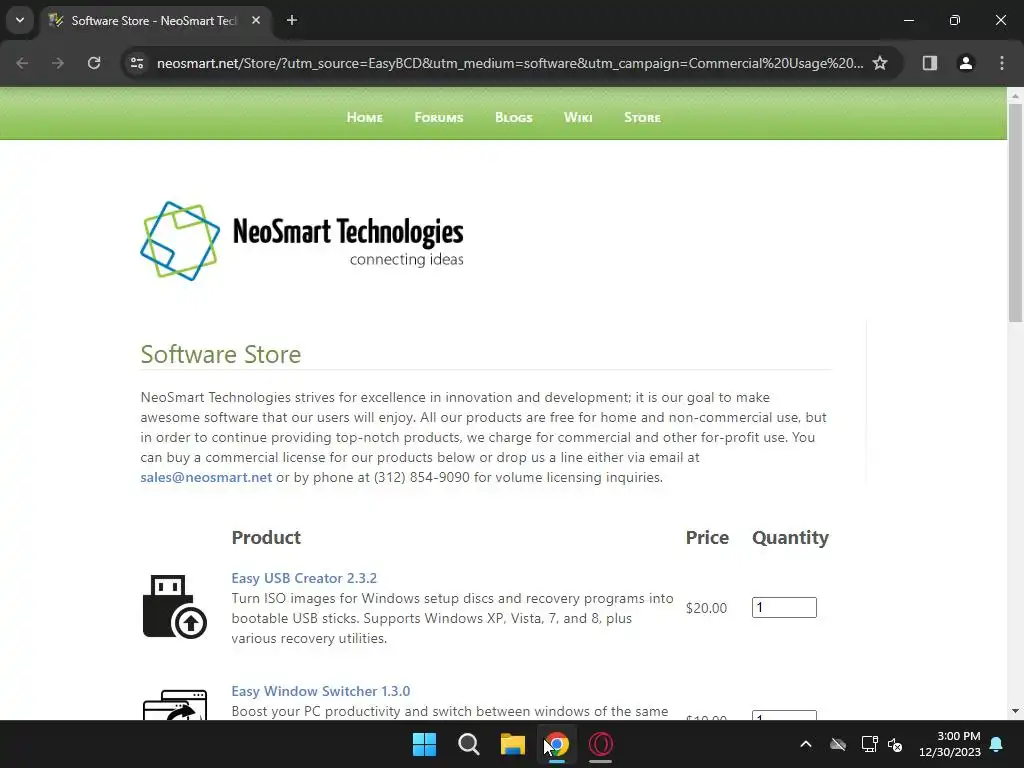Click Easy USB Creator quantity field
The image size is (1024, 768).
784,607
